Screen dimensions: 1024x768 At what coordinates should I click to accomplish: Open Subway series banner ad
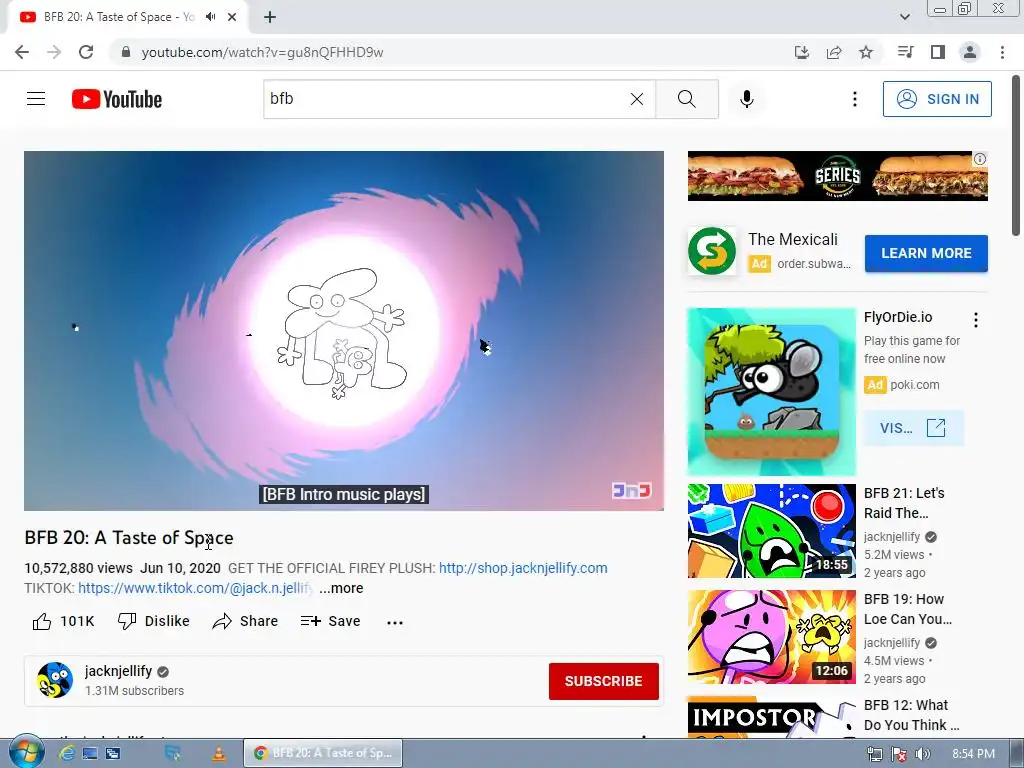[837, 176]
